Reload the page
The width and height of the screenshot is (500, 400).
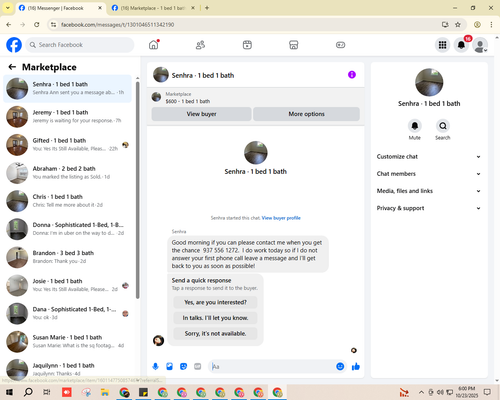(37, 24)
